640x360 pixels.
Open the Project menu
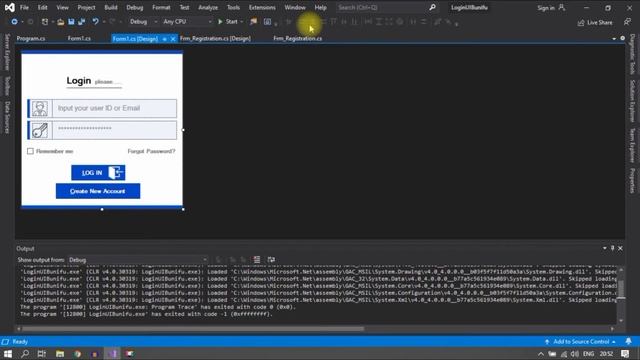[86, 7]
